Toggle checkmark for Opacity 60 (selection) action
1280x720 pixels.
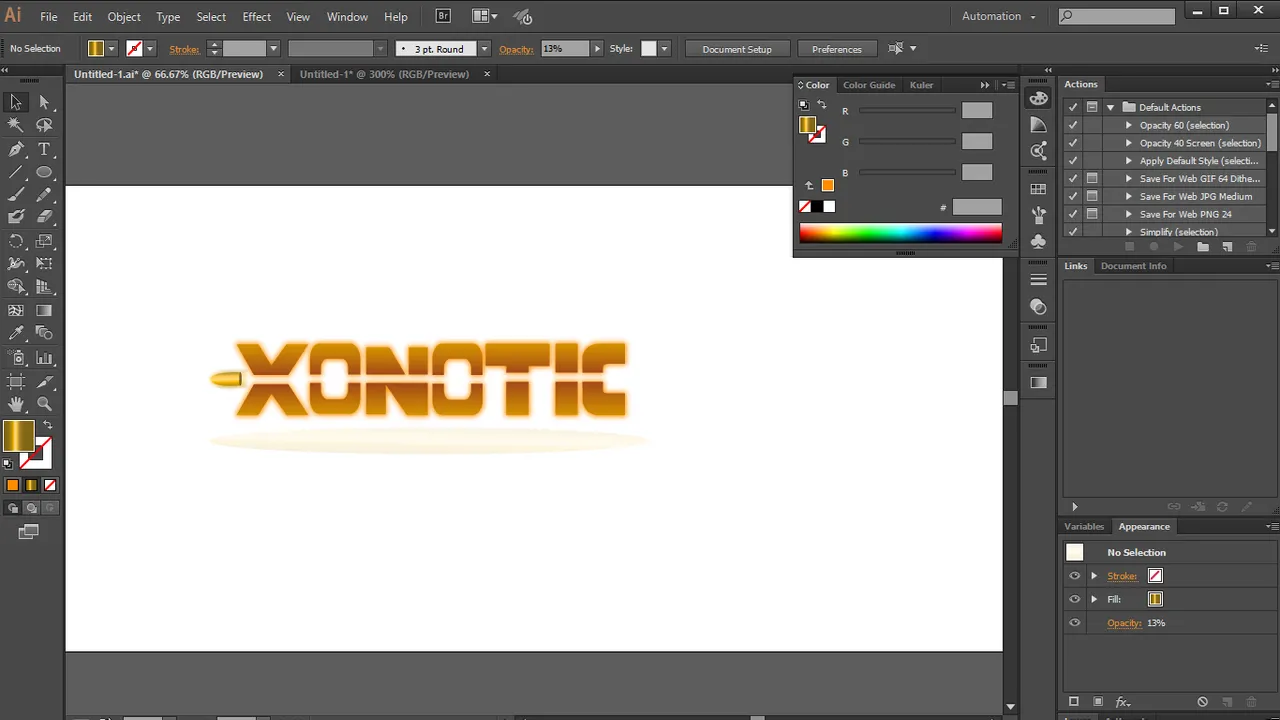(x=1073, y=125)
